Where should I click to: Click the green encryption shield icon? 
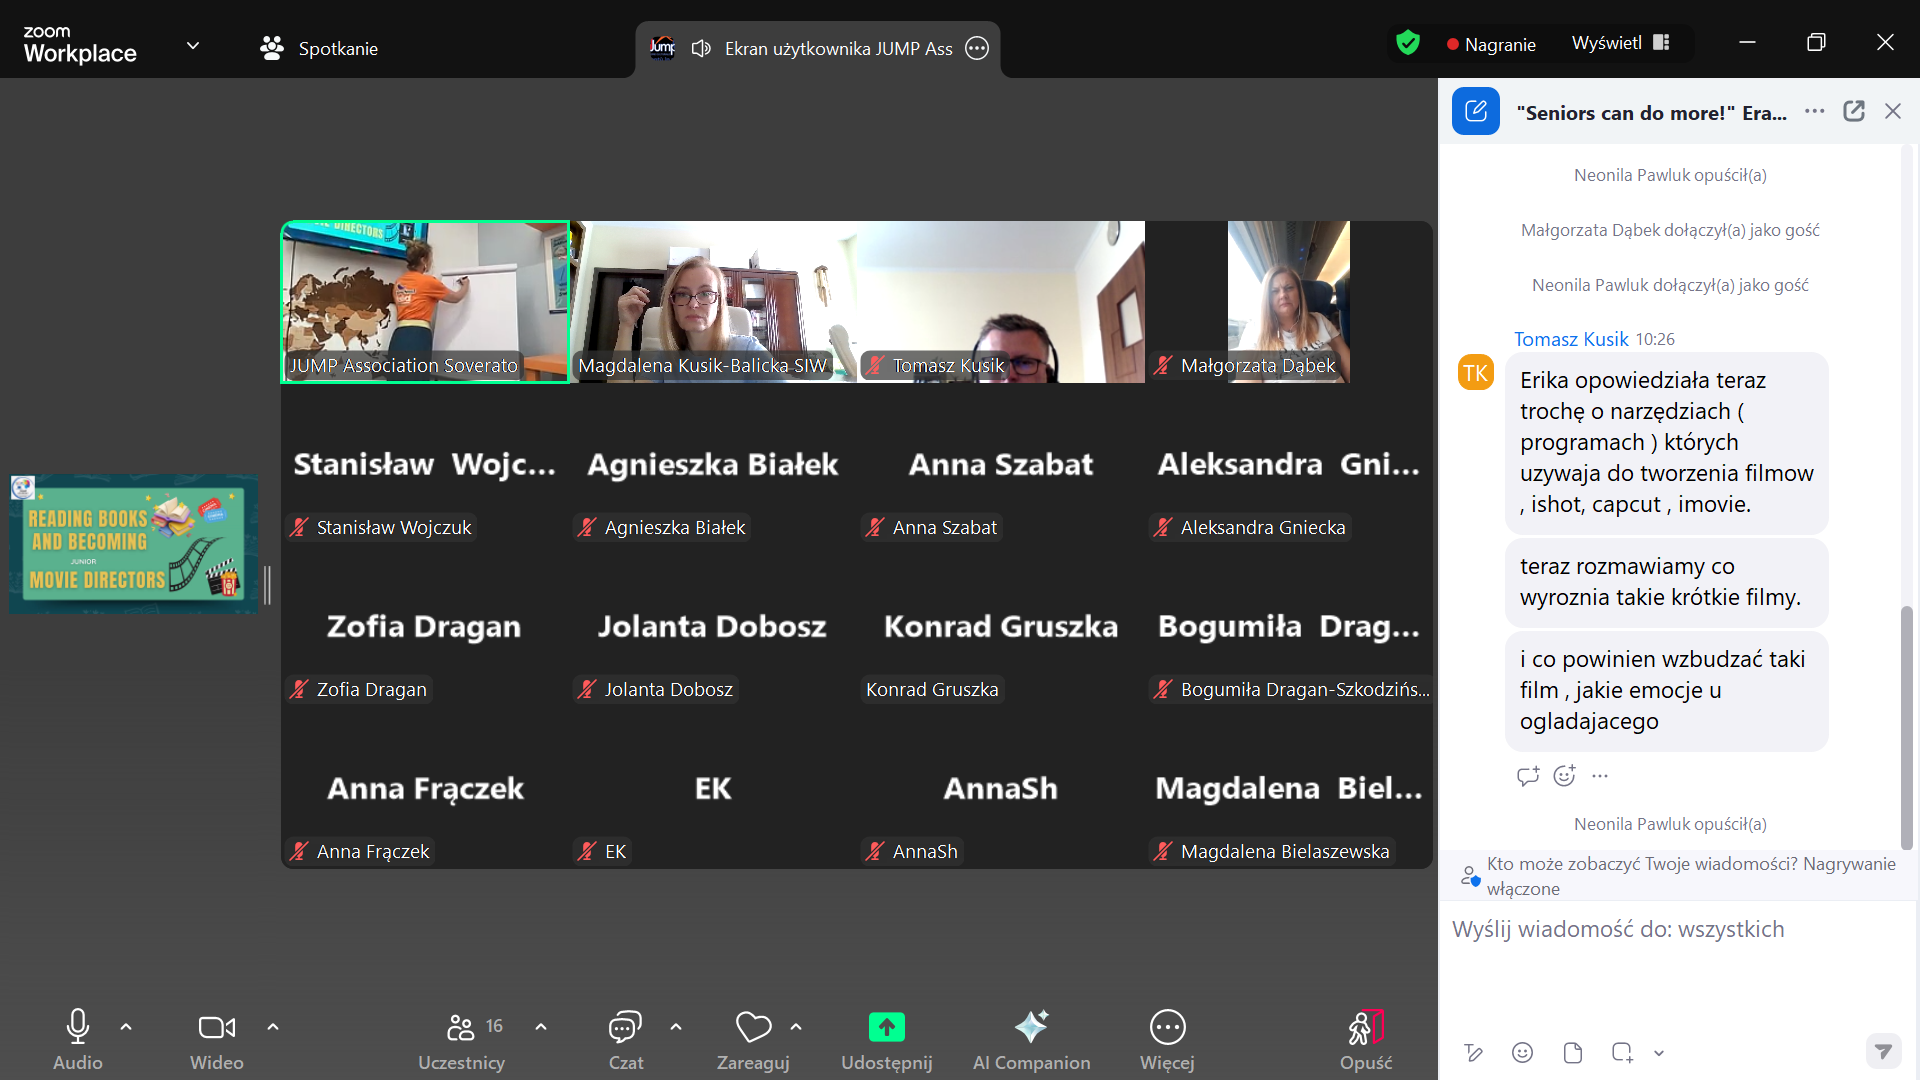point(1408,43)
